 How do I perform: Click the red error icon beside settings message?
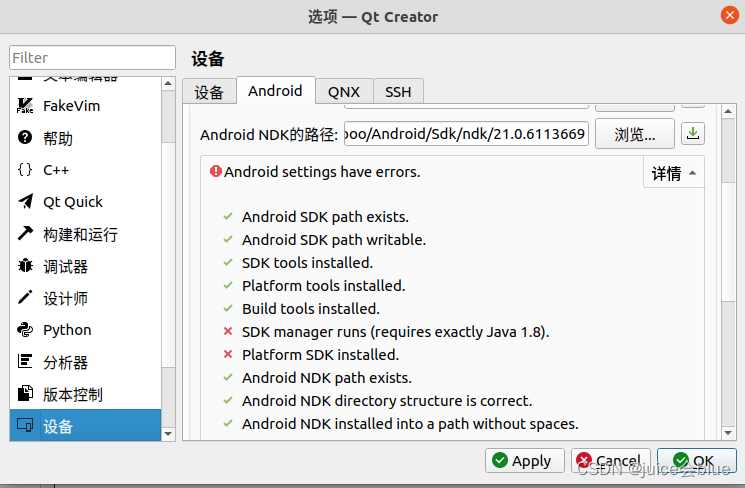216,171
